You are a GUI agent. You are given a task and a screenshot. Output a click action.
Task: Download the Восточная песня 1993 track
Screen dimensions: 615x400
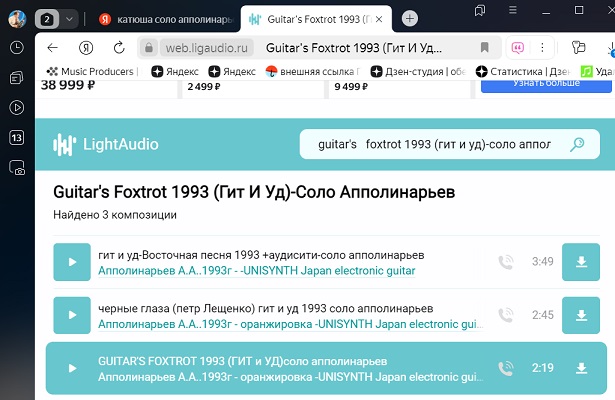581,262
